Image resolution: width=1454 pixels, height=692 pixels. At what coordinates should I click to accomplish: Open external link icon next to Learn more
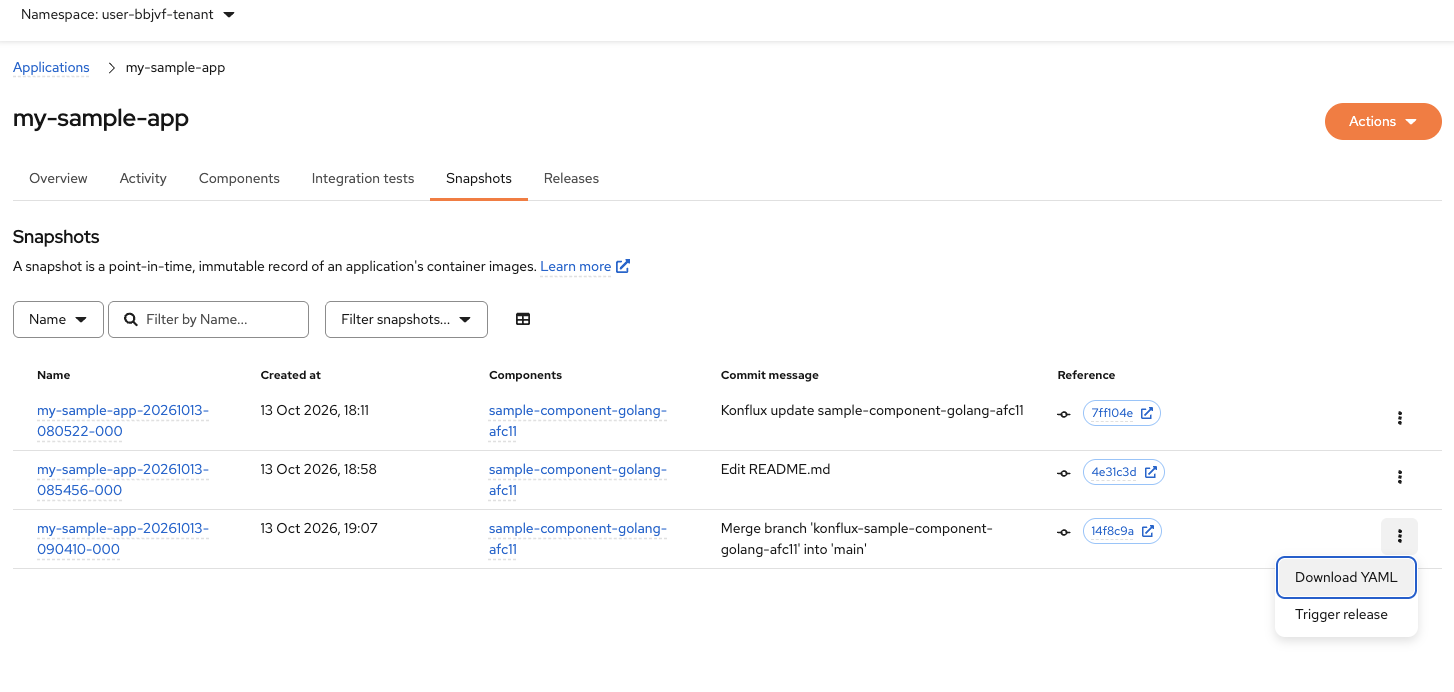point(623,266)
